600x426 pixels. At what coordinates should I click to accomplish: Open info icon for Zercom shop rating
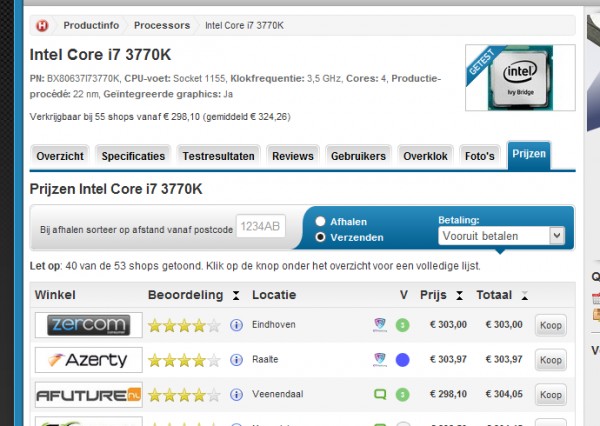pyautogui.click(x=236, y=325)
